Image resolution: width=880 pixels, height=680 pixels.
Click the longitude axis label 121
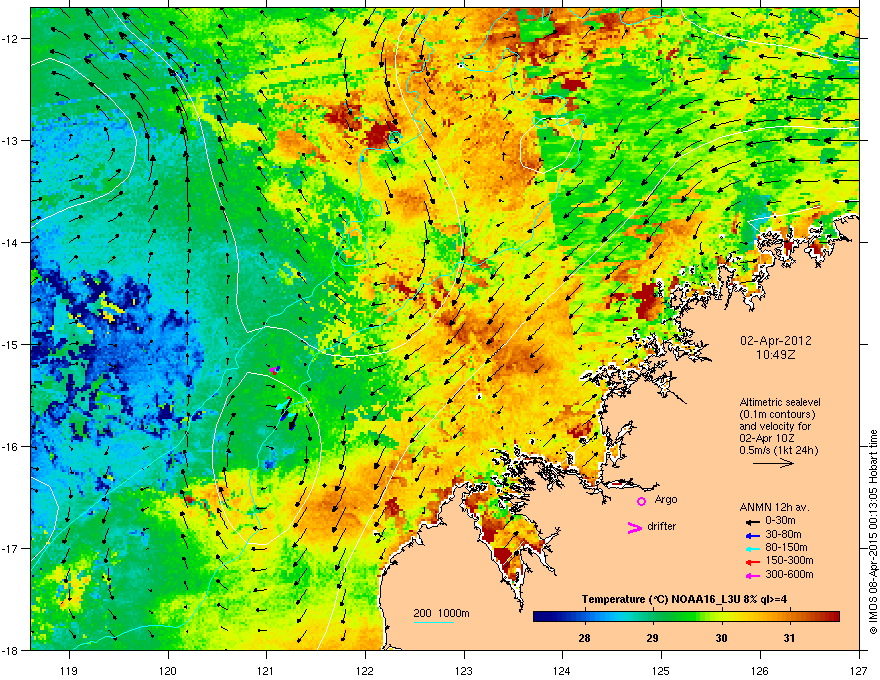266,670
